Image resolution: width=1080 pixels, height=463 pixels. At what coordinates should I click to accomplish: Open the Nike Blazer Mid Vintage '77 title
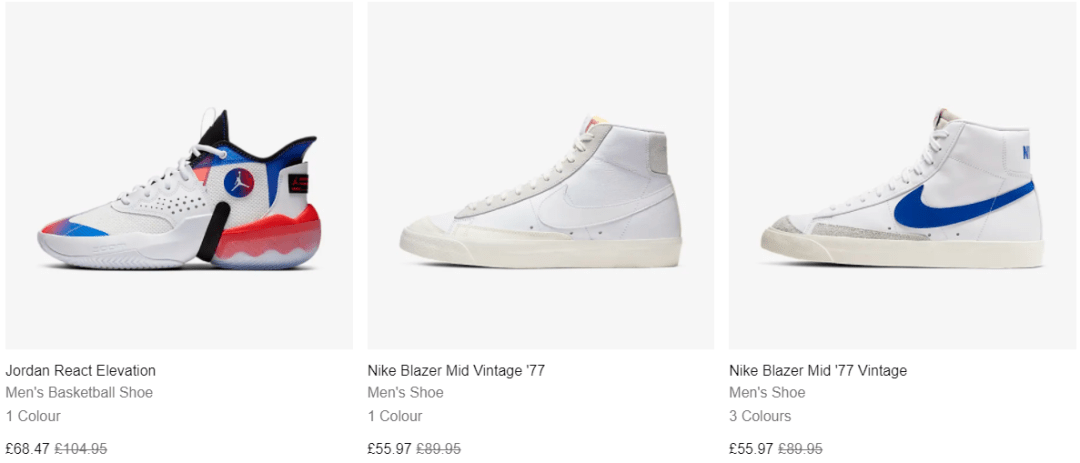tap(456, 371)
